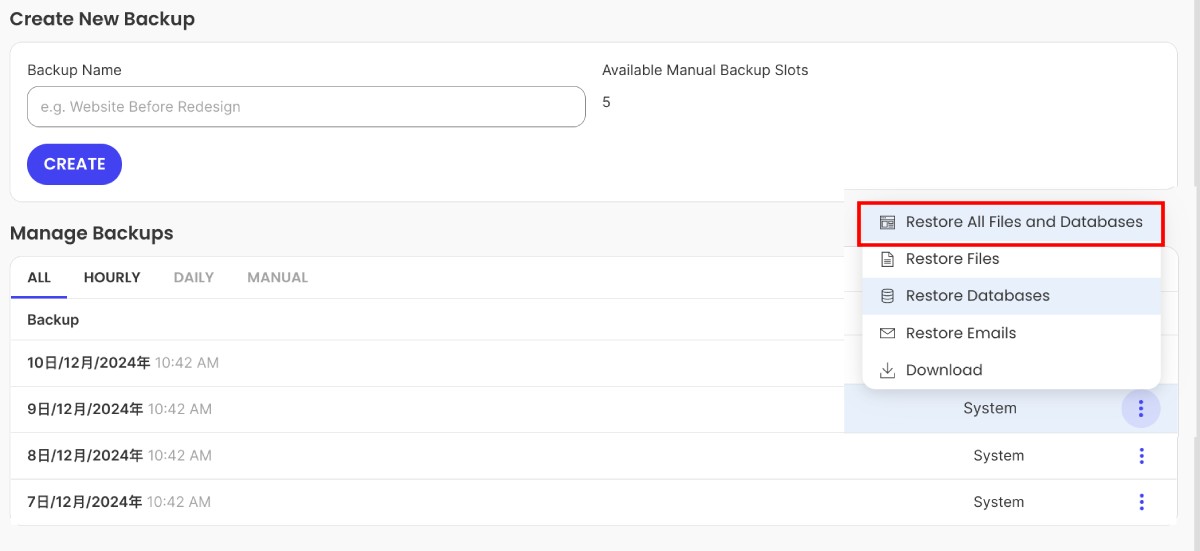The height and width of the screenshot is (551, 1200).
Task: Open the actions menu for 8日/12月/2024年 backup
Action: pyautogui.click(x=1141, y=456)
